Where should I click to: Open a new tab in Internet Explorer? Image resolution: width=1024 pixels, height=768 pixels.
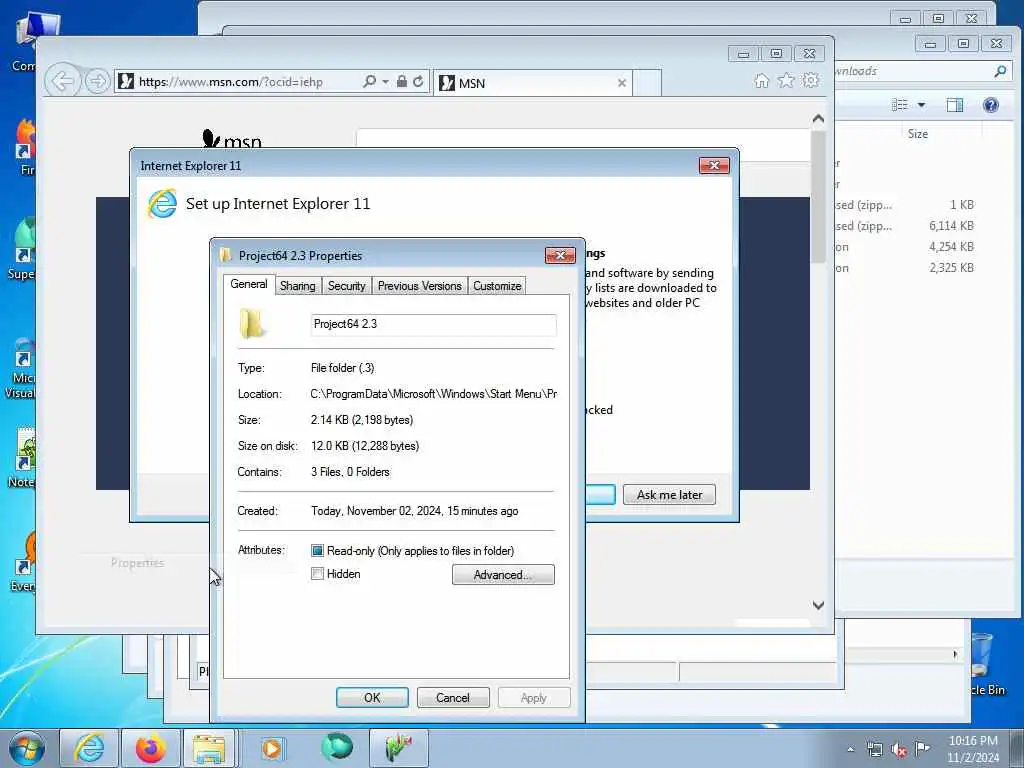pos(647,83)
